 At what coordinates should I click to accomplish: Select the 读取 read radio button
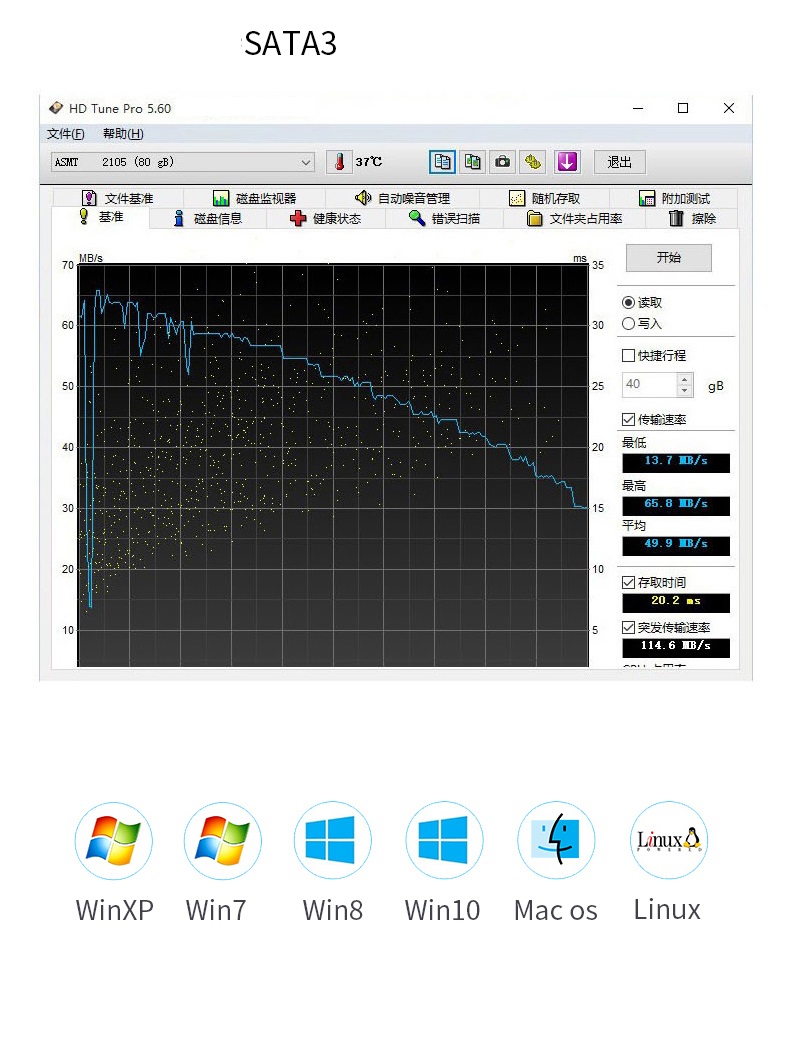click(628, 302)
